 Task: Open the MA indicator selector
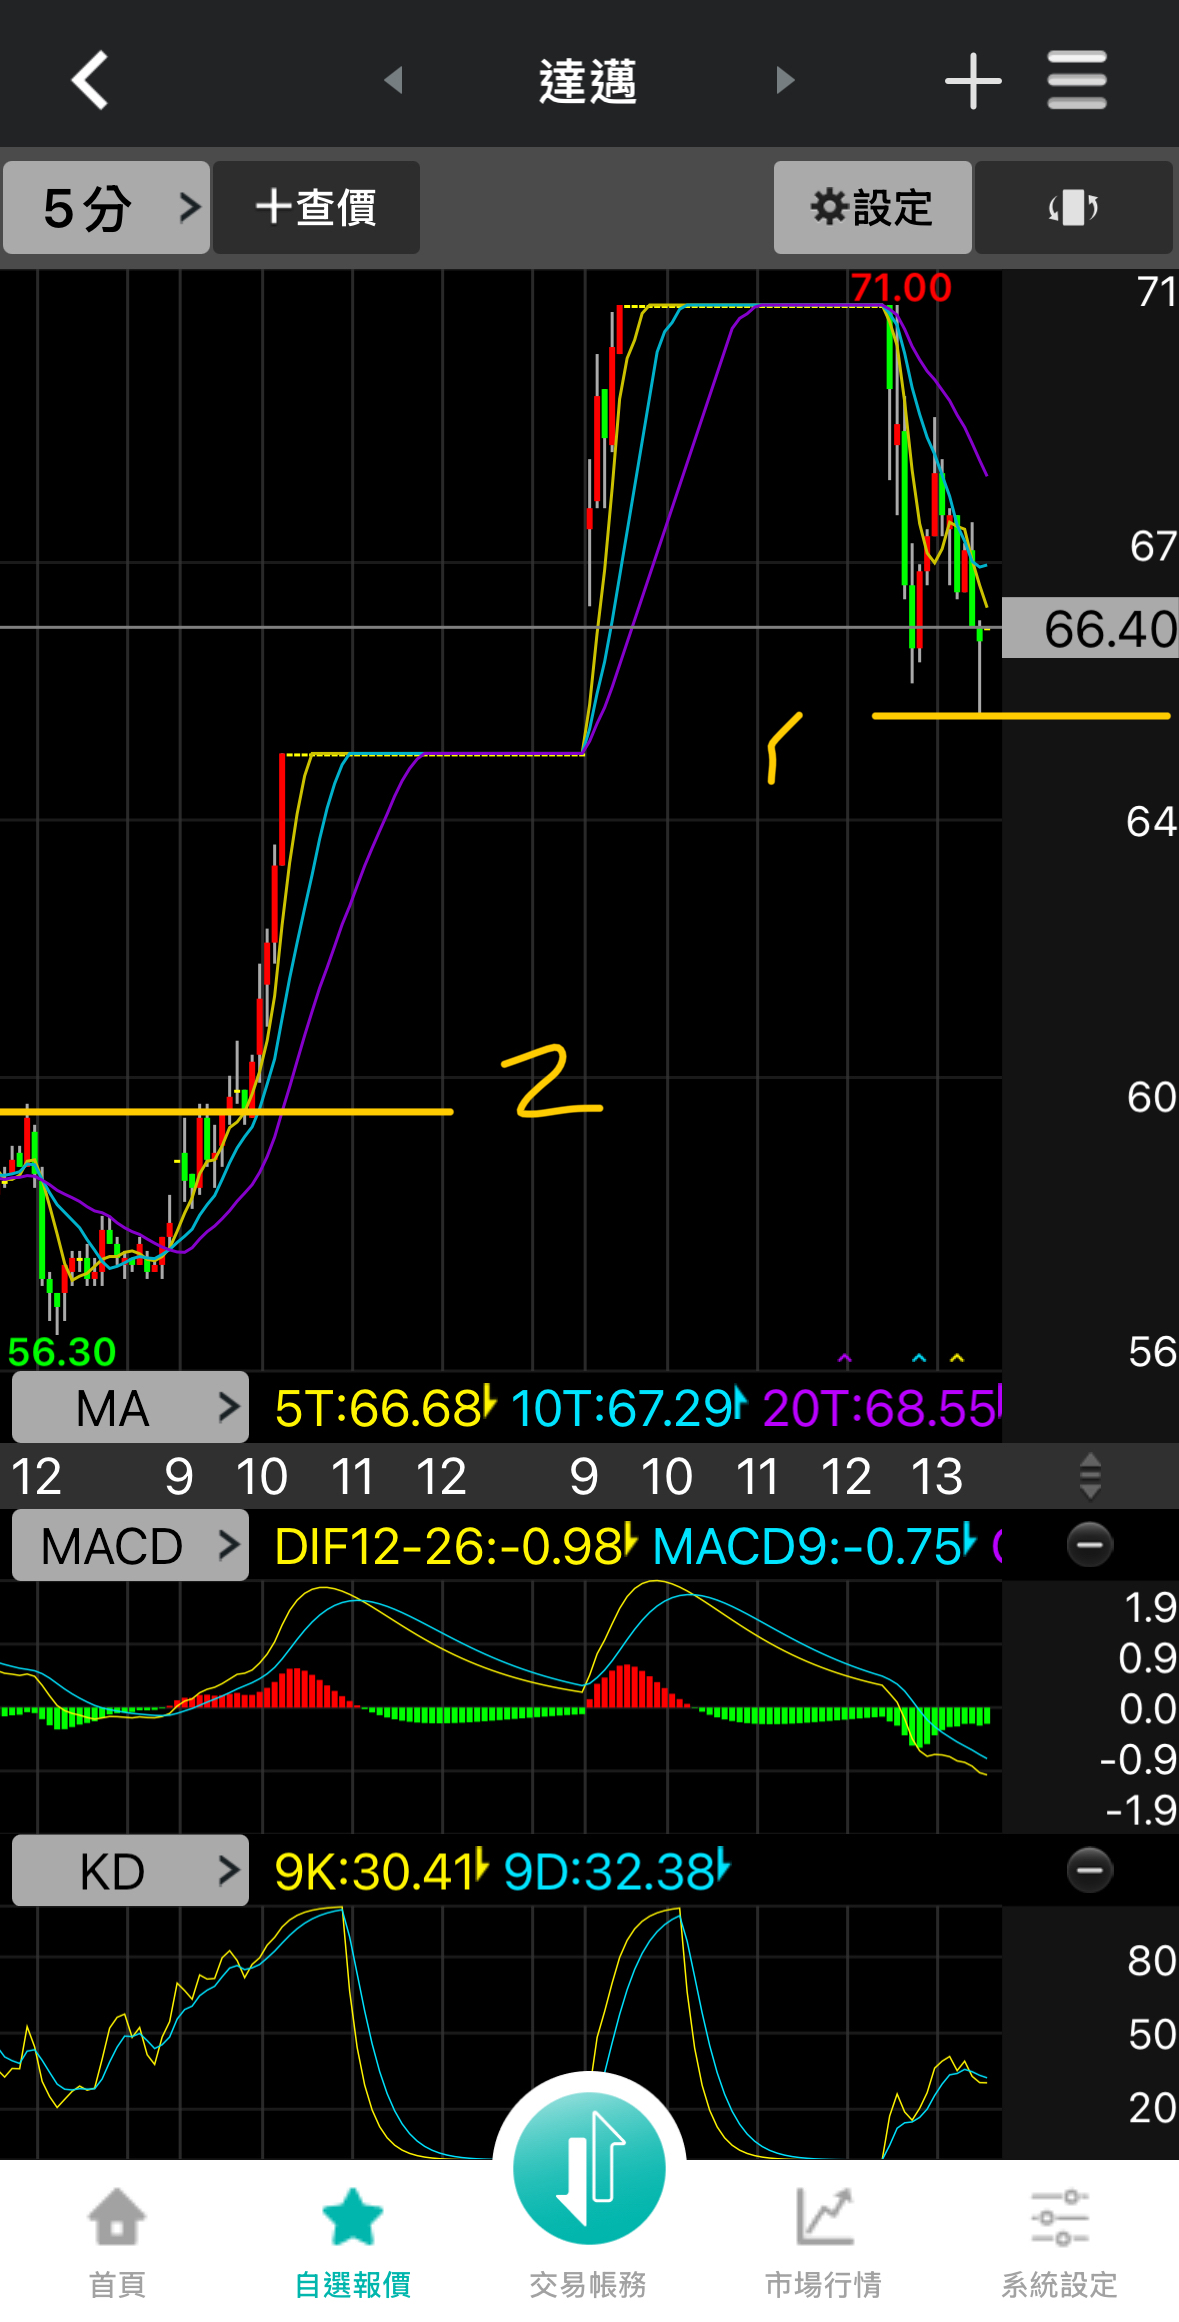click(130, 1407)
